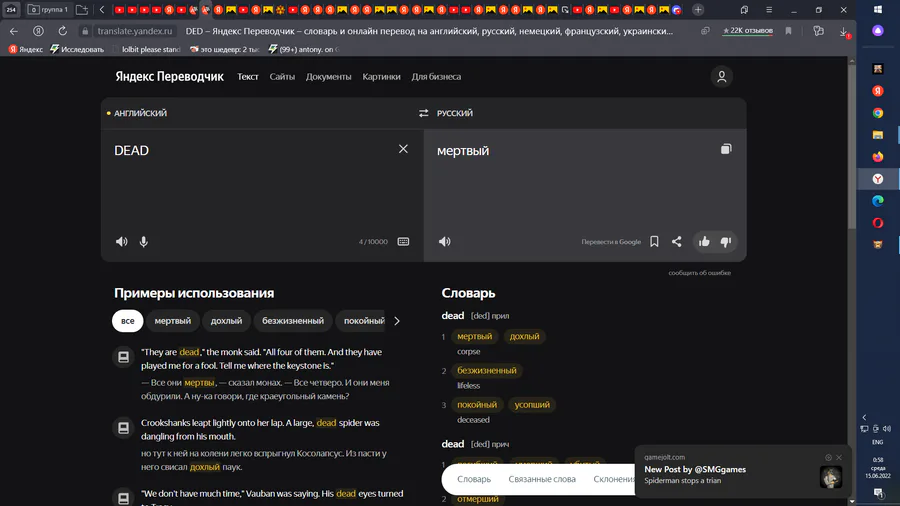Open dictionary word безжизненный
Viewport: 900px width, 506px height.
487,371
